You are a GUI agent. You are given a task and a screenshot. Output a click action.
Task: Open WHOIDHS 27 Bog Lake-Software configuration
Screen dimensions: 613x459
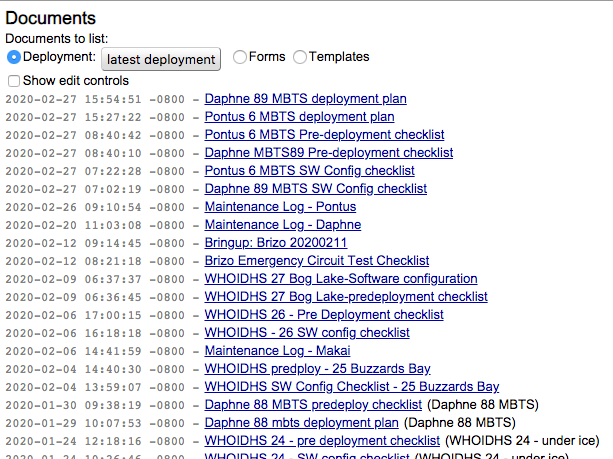341,279
